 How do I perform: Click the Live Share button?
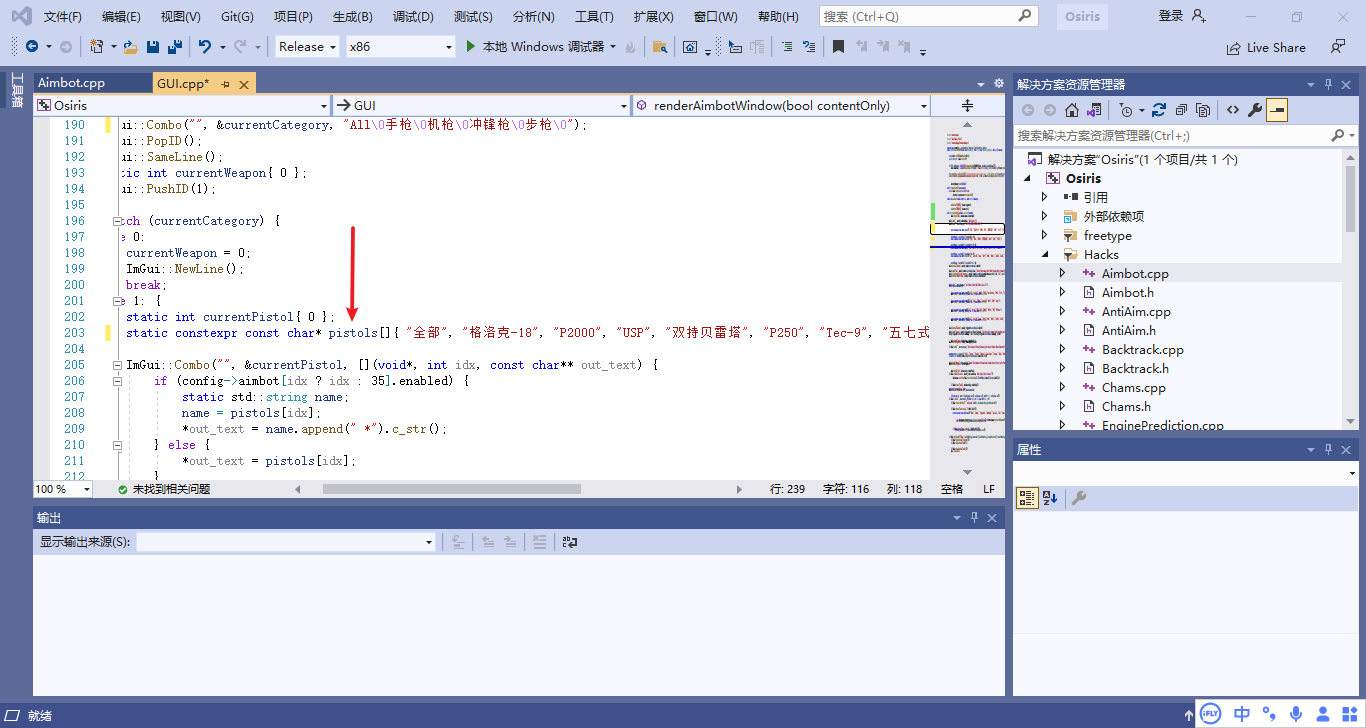[x=1266, y=47]
